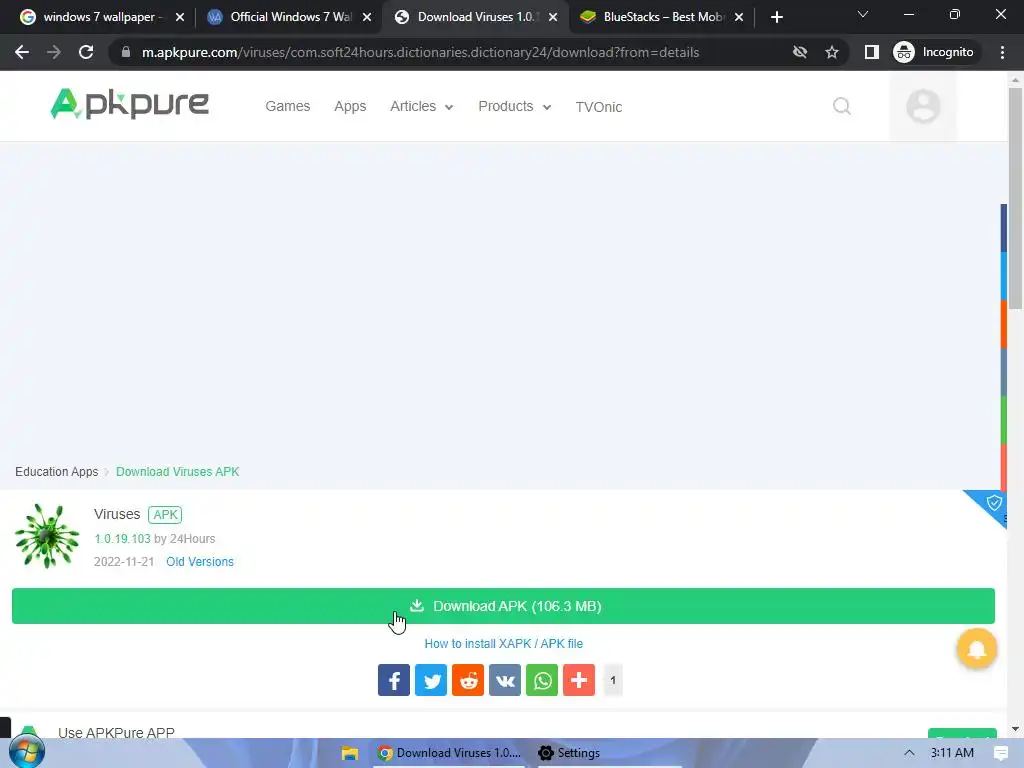Click the page vertical scrollbar thumb
1024x768 pixels.
click(x=1015, y=198)
